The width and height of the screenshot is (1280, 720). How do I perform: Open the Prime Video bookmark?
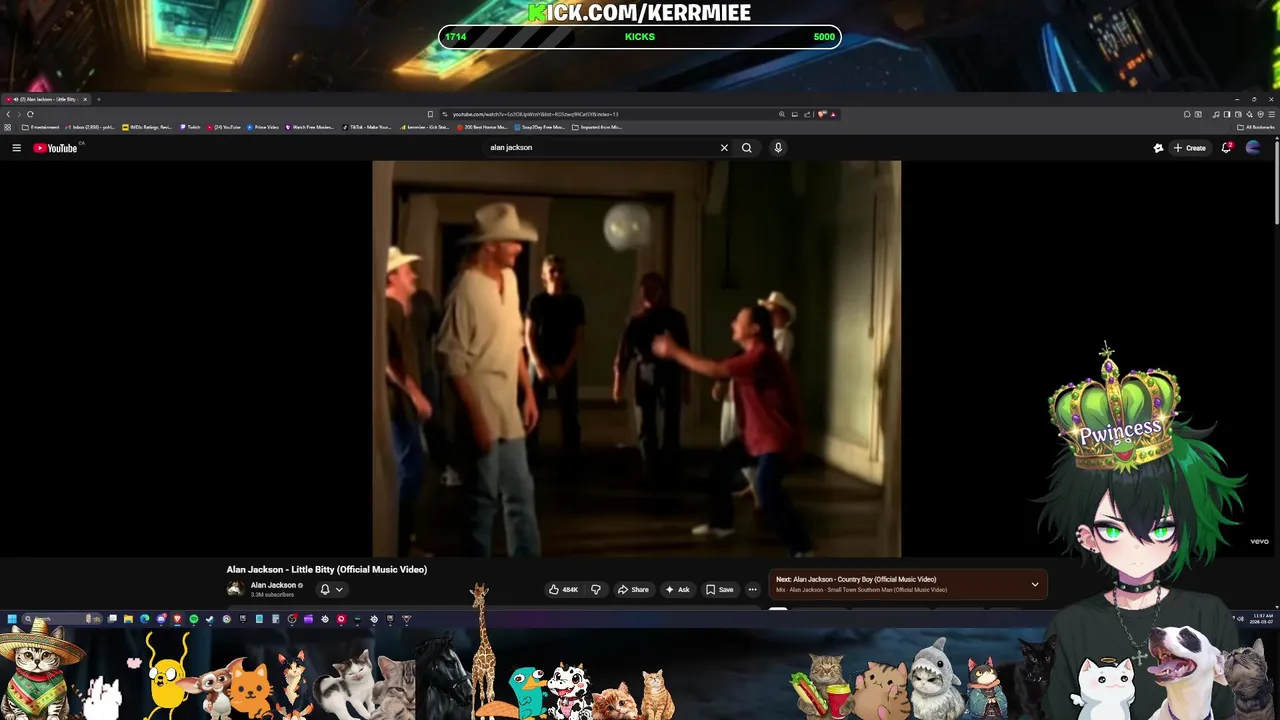[x=263, y=127]
